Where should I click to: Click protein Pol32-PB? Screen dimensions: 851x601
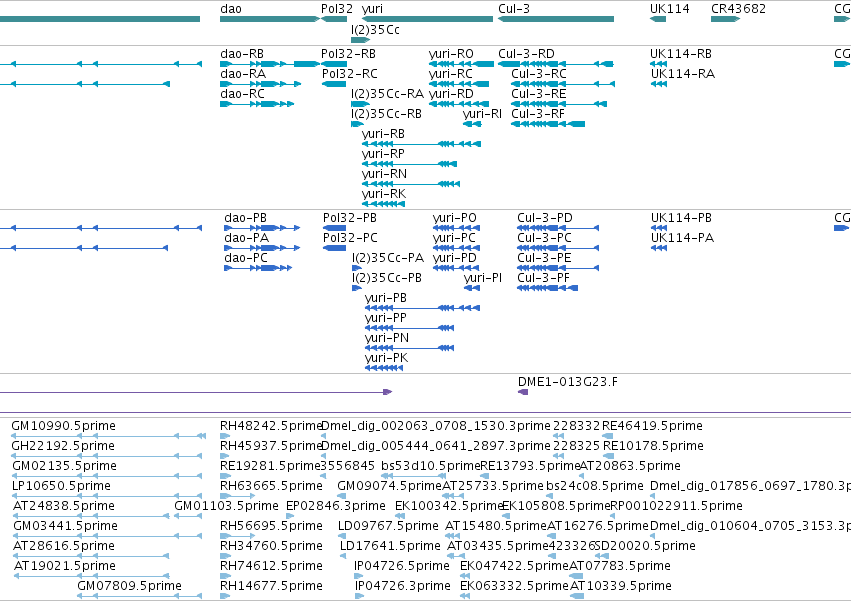click(350, 218)
